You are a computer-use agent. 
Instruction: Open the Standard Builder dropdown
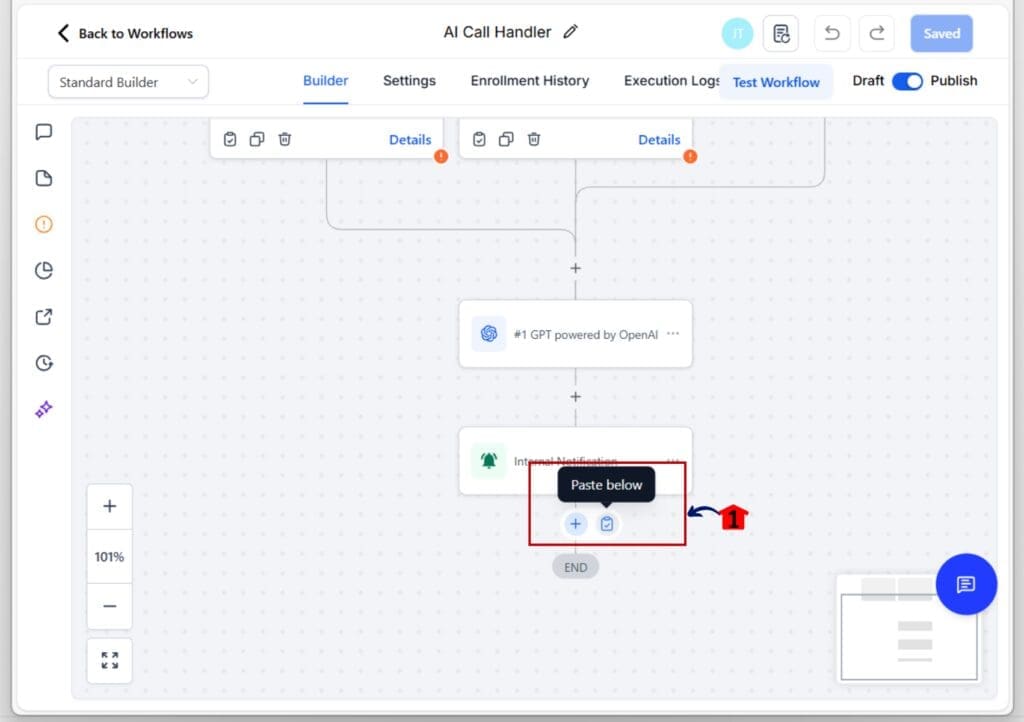[x=127, y=81]
